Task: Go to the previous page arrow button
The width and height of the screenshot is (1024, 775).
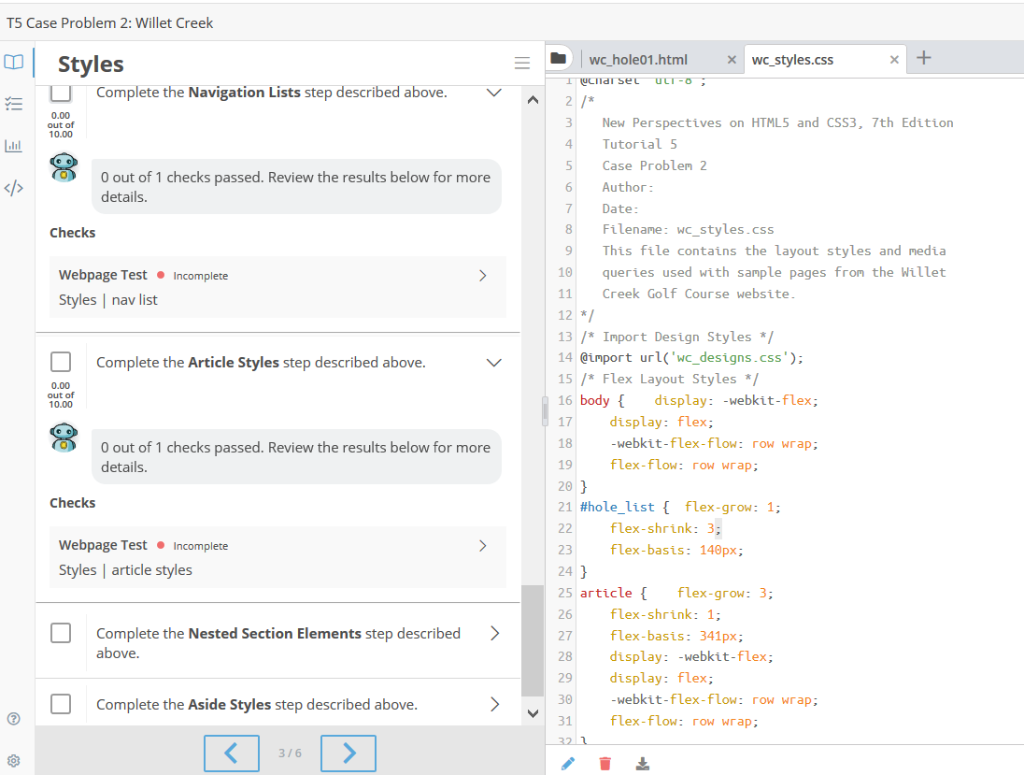Action: click(231, 753)
